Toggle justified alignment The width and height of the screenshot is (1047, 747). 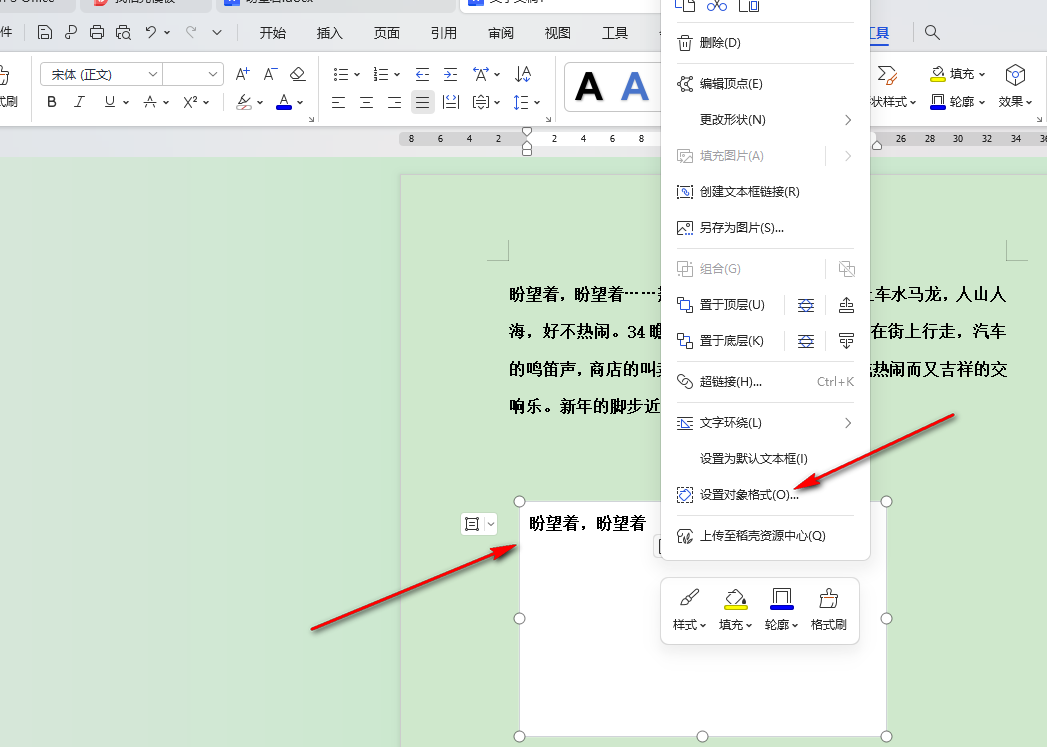click(x=421, y=101)
